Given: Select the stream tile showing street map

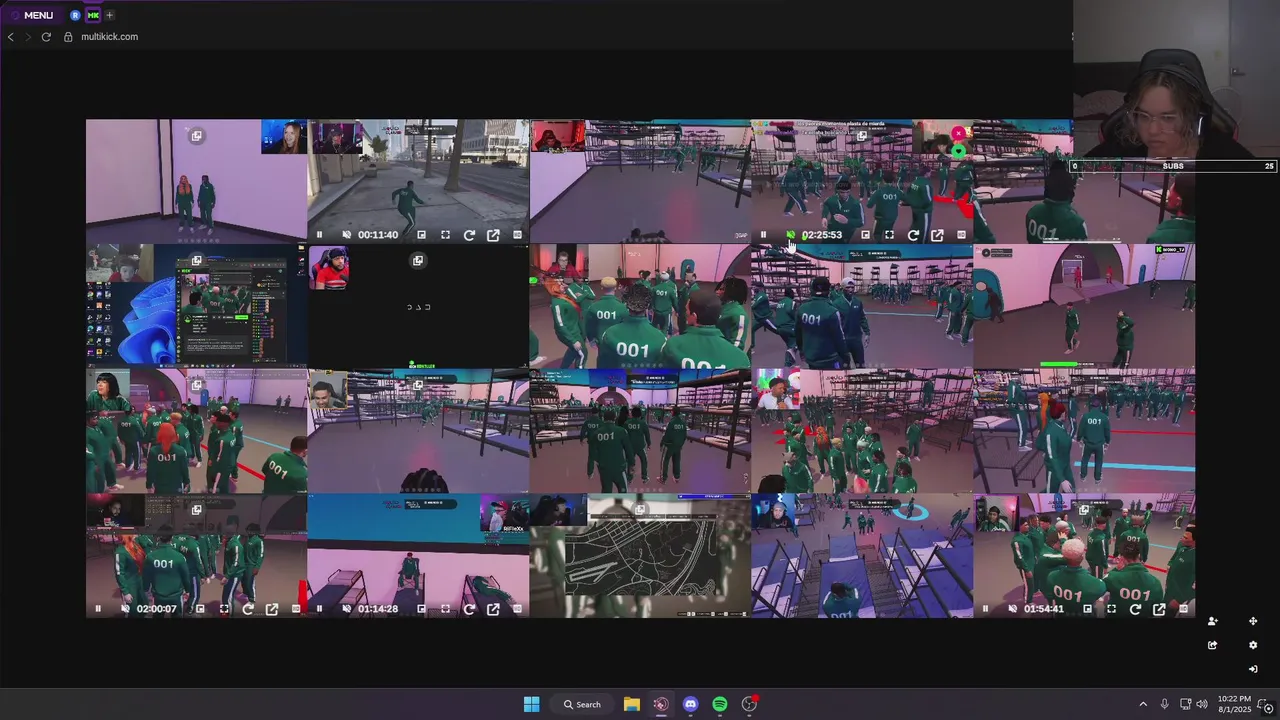Looking at the screenshot, I should click(640, 556).
